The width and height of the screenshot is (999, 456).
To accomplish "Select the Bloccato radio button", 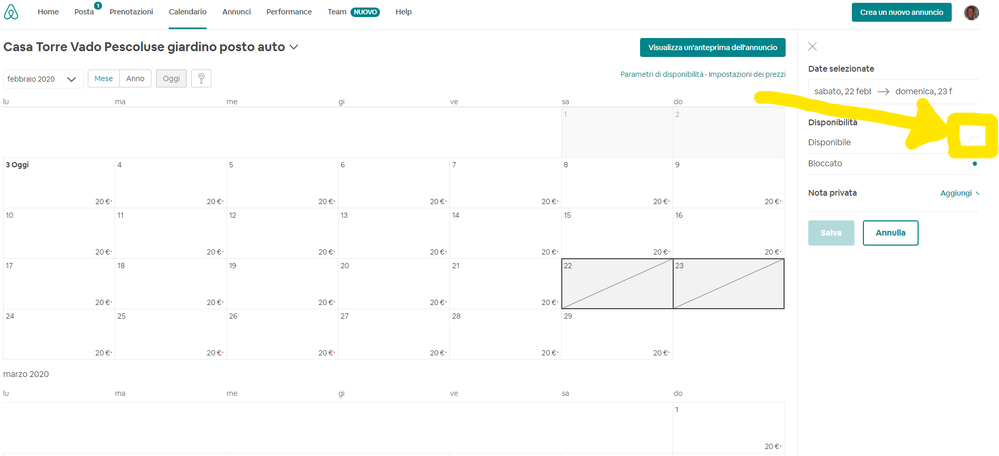I will tap(974, 163).
